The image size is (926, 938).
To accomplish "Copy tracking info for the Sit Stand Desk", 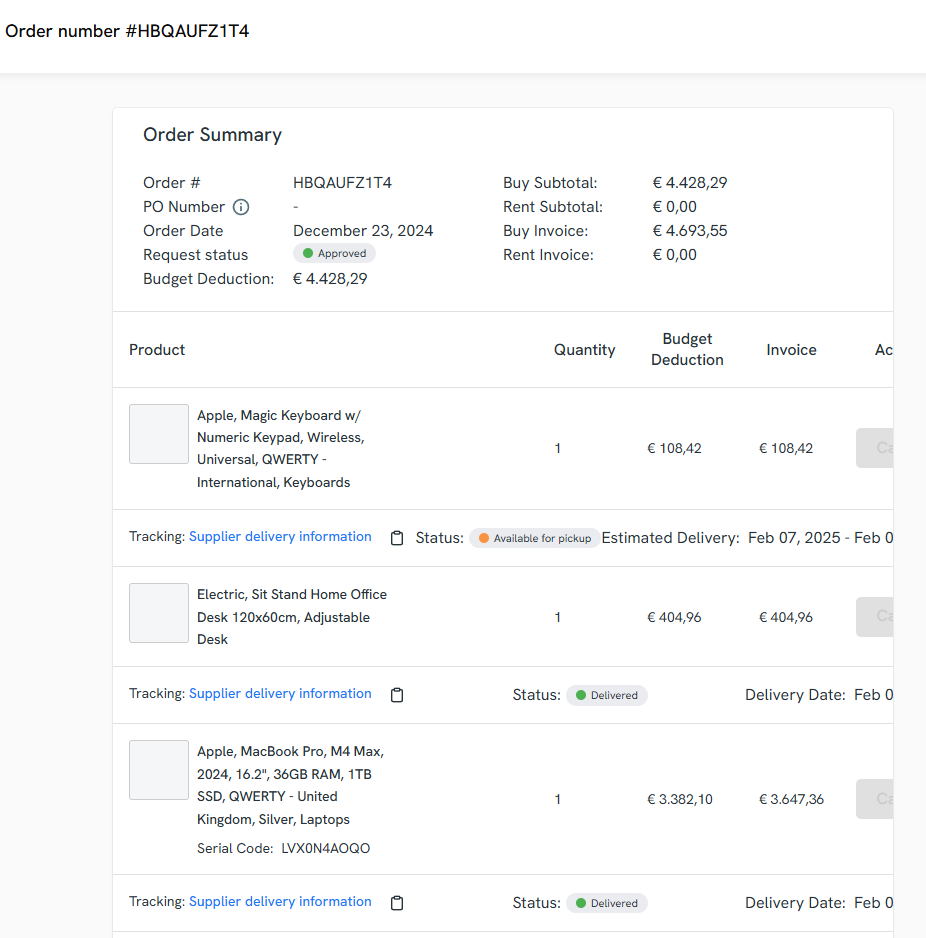I will click(x=397, y=695).
